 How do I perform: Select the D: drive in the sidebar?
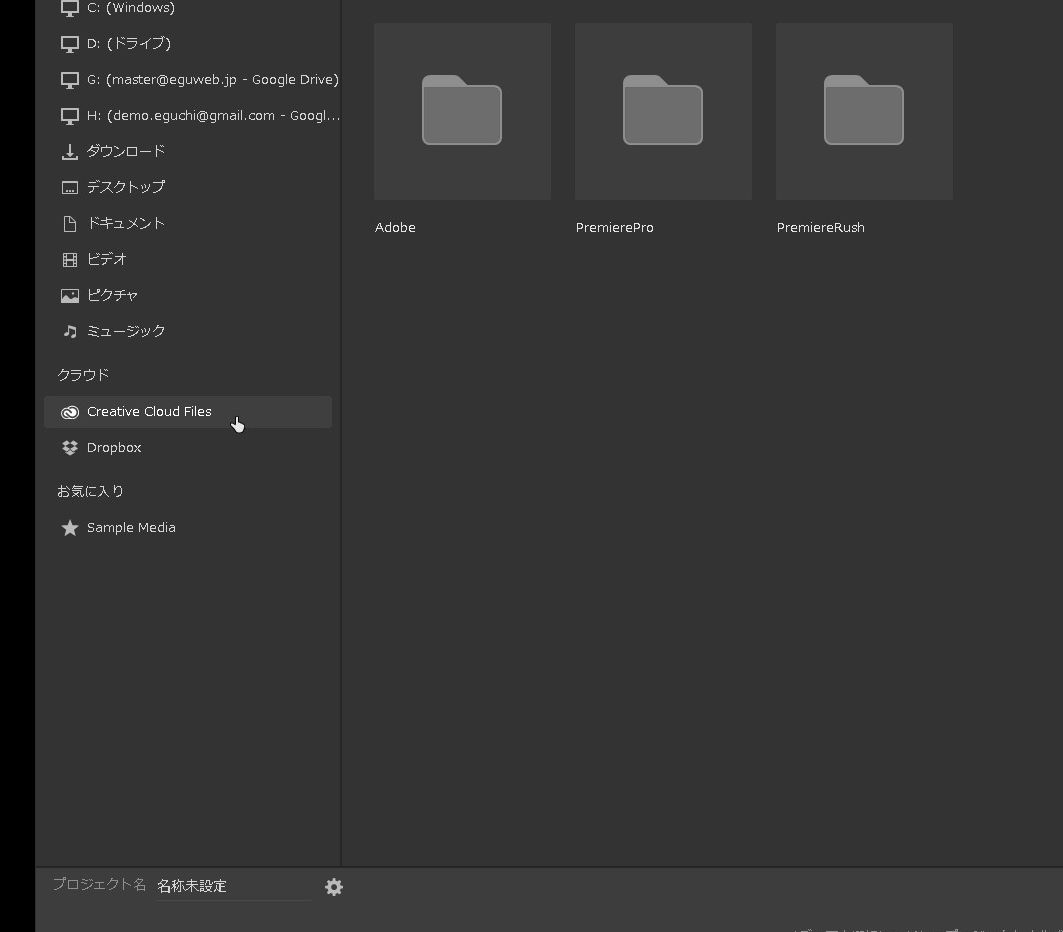click(128, 44)
